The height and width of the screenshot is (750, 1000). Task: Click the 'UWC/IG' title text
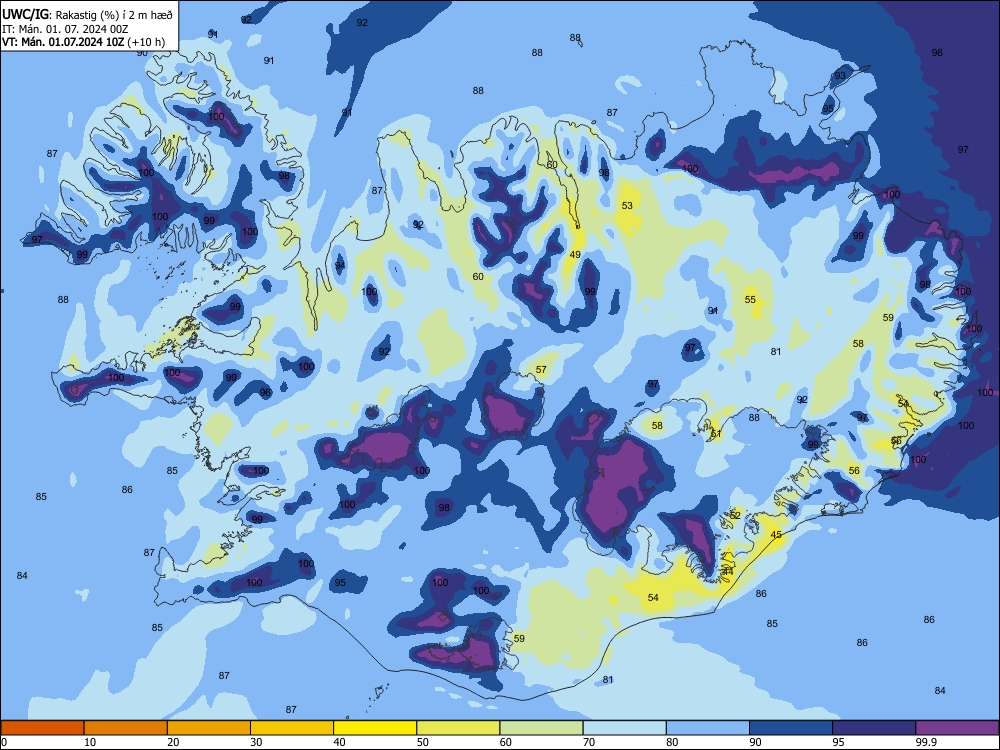(x=25, y=15)
